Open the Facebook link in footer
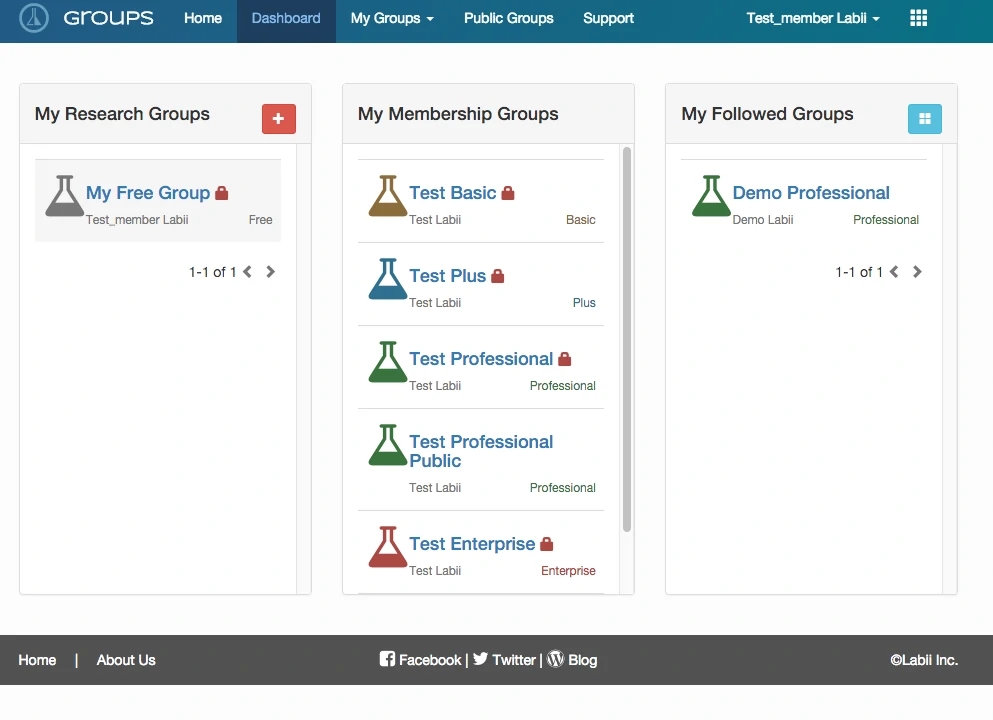This screenshot has width=993, height=720. [421, 660]
